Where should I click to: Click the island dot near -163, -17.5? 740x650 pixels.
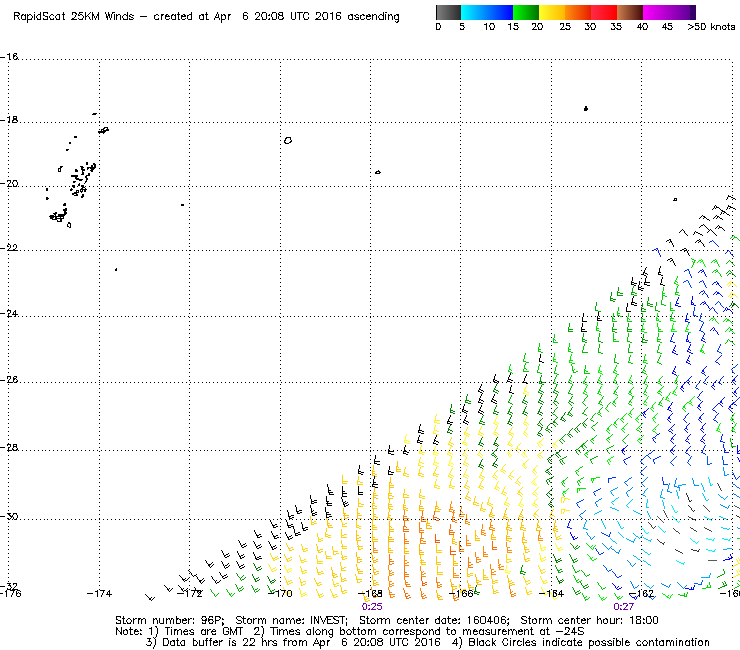[586, 109]
